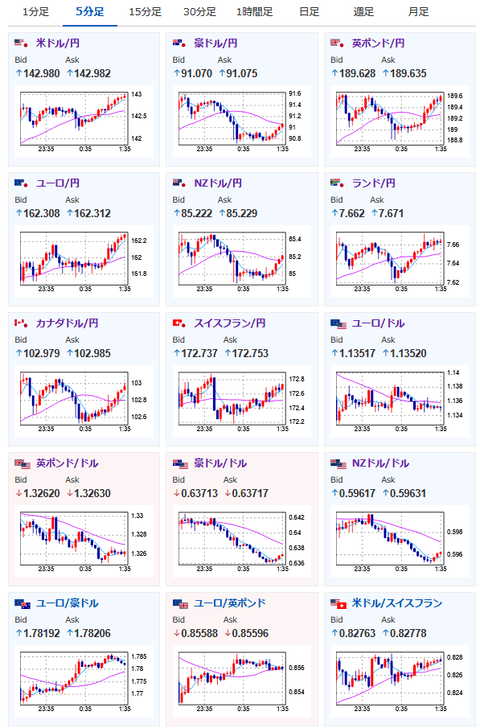Click the Australia flag icon for 豪ドル/円

point(179,43)
